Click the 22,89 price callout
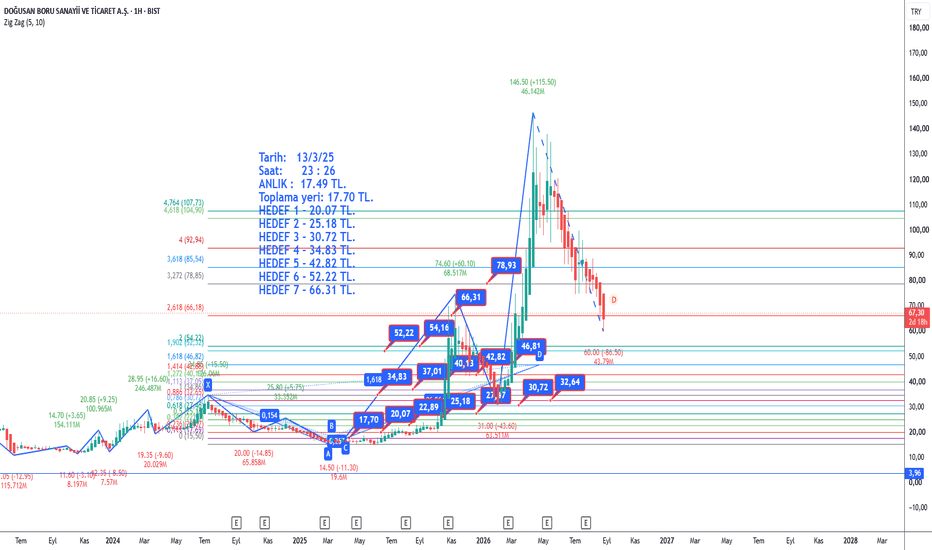 (429, 407)
